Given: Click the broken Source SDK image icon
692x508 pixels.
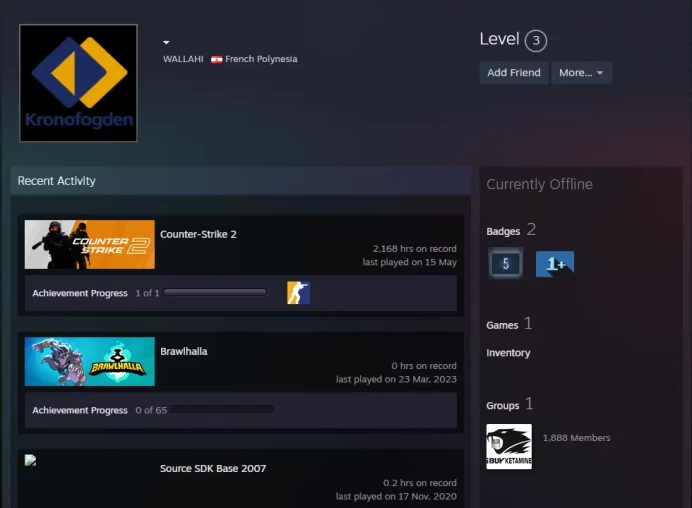Looking at the screenshot, I should [30, 460].
